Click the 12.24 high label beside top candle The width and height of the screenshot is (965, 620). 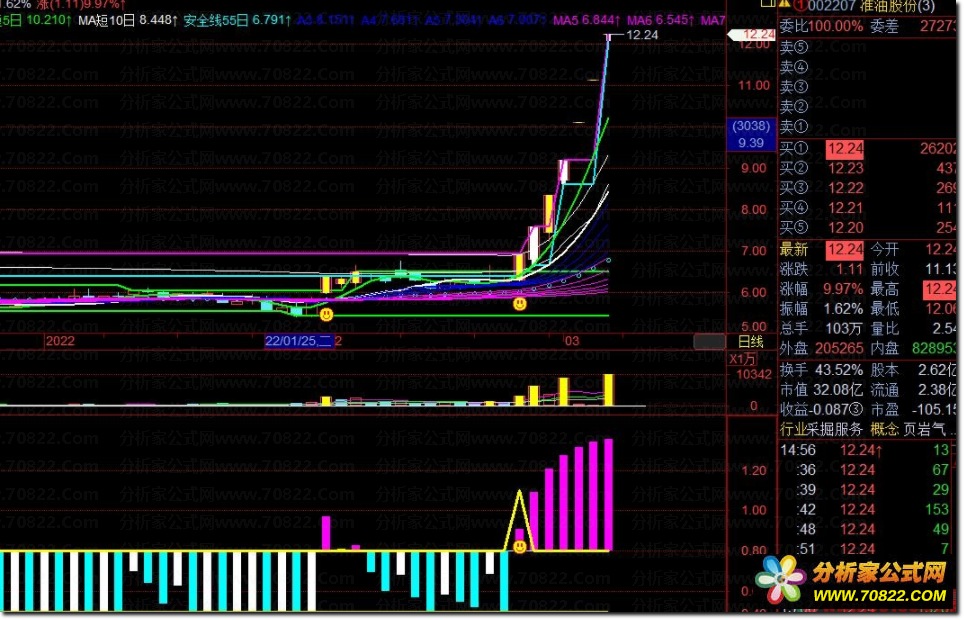[642, 35]
